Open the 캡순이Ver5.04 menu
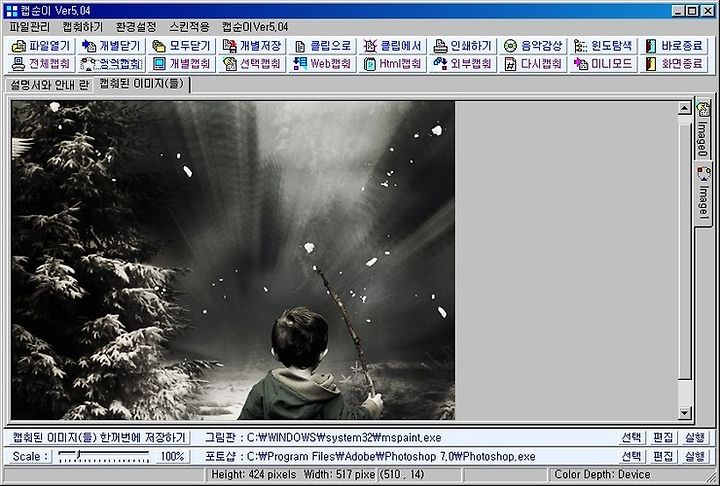The image size is (720, 486). pyautogui.click(x=255, y=27)
